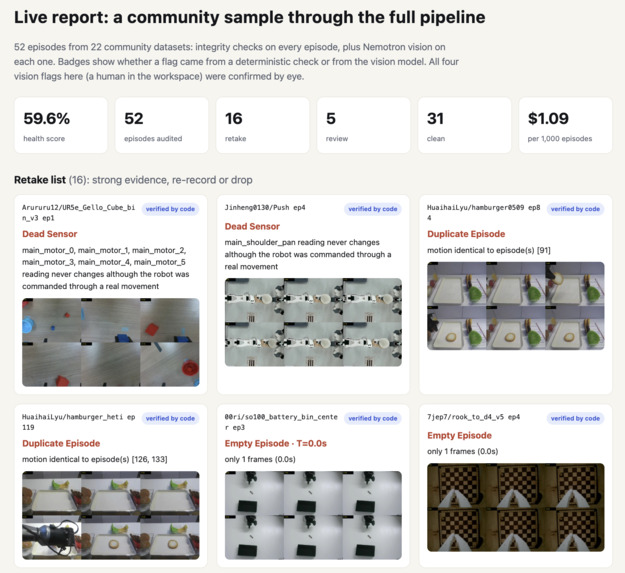Click text 'motion identical to episode(s) [91]'
625x573 pixels.
tap(489, 251)
